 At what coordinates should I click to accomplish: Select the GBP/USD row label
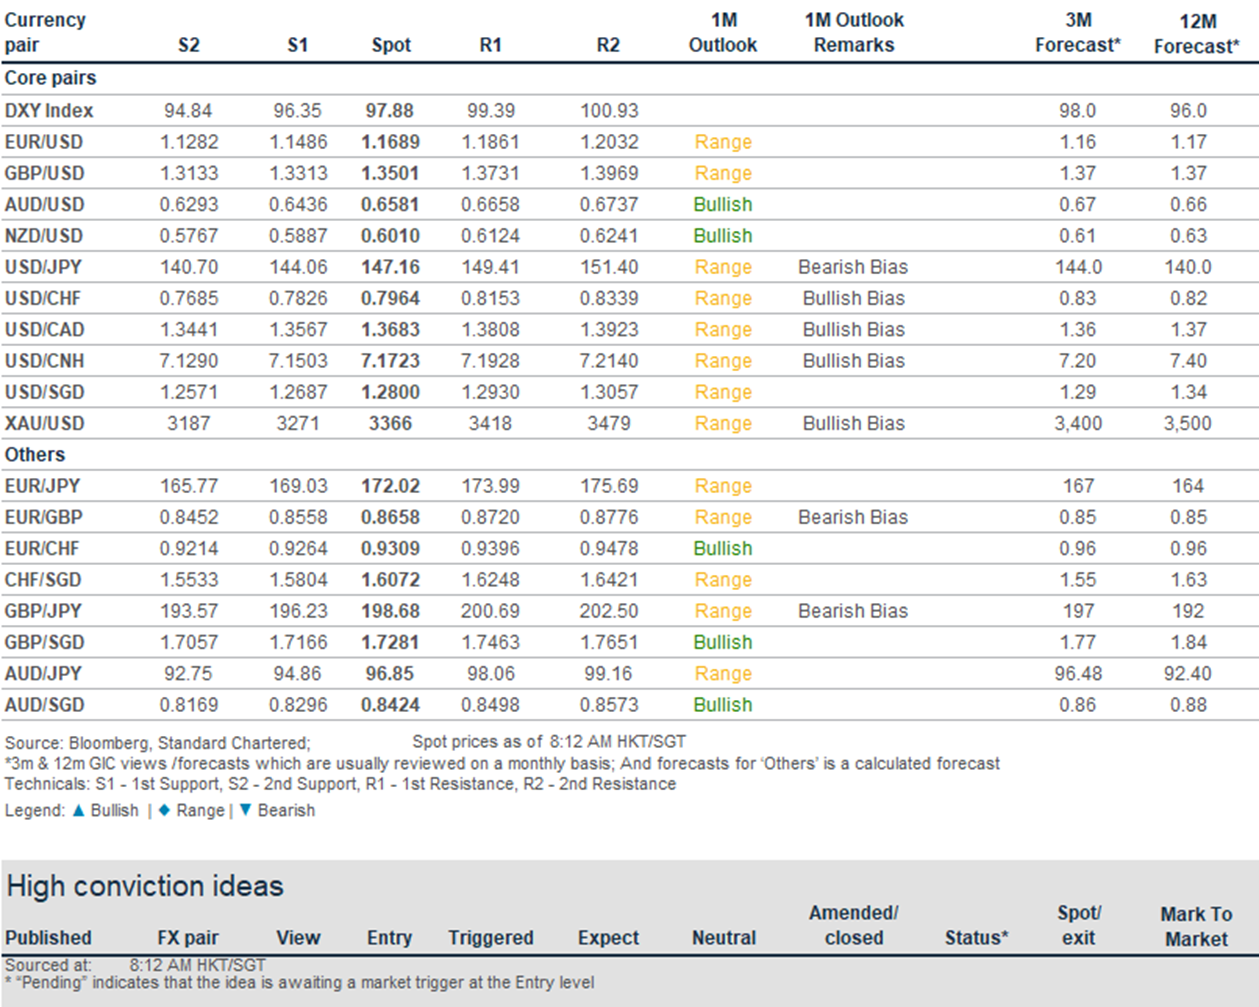[45, 173]
